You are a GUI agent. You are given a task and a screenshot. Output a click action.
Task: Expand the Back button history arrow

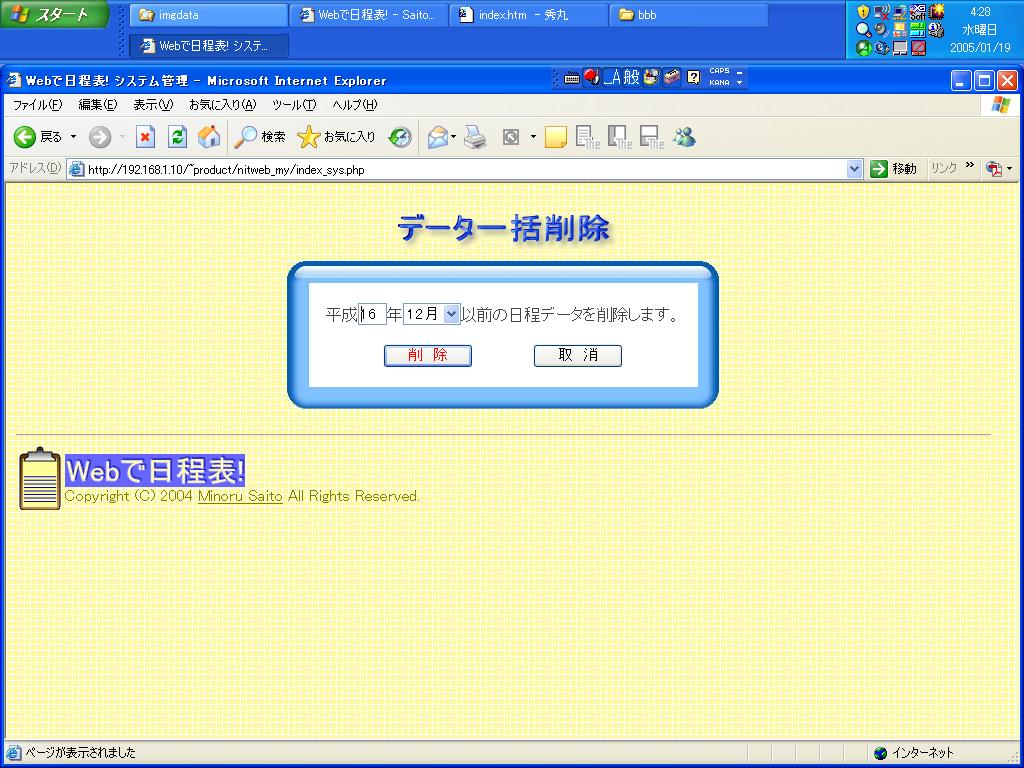(73, 138)
